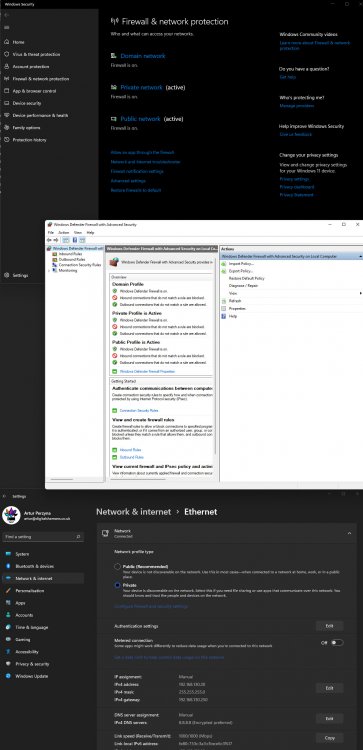Click the hamburger menu in Windows Security
Image resolution: width=363 pixels, height=750 pixels.
[x=6, y=28]
